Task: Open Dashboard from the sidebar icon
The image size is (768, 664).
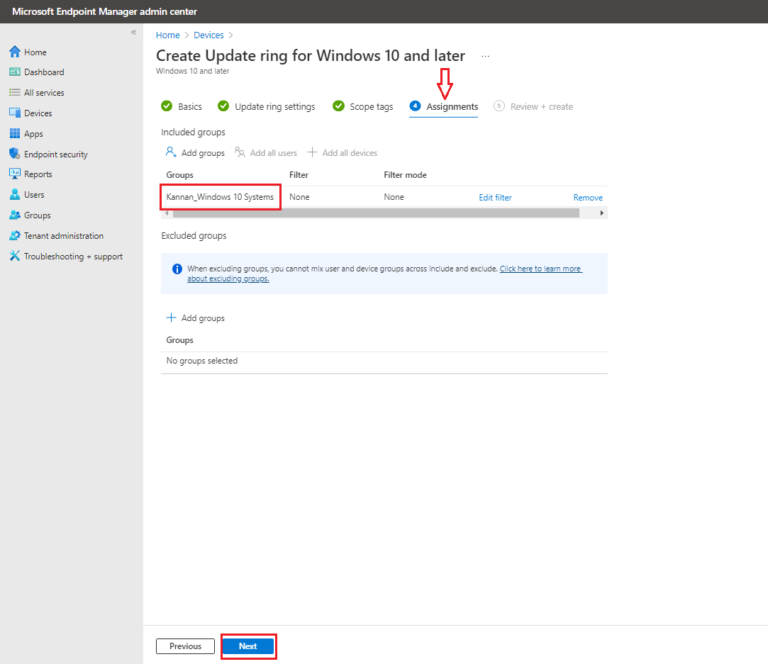Action: 15,72
